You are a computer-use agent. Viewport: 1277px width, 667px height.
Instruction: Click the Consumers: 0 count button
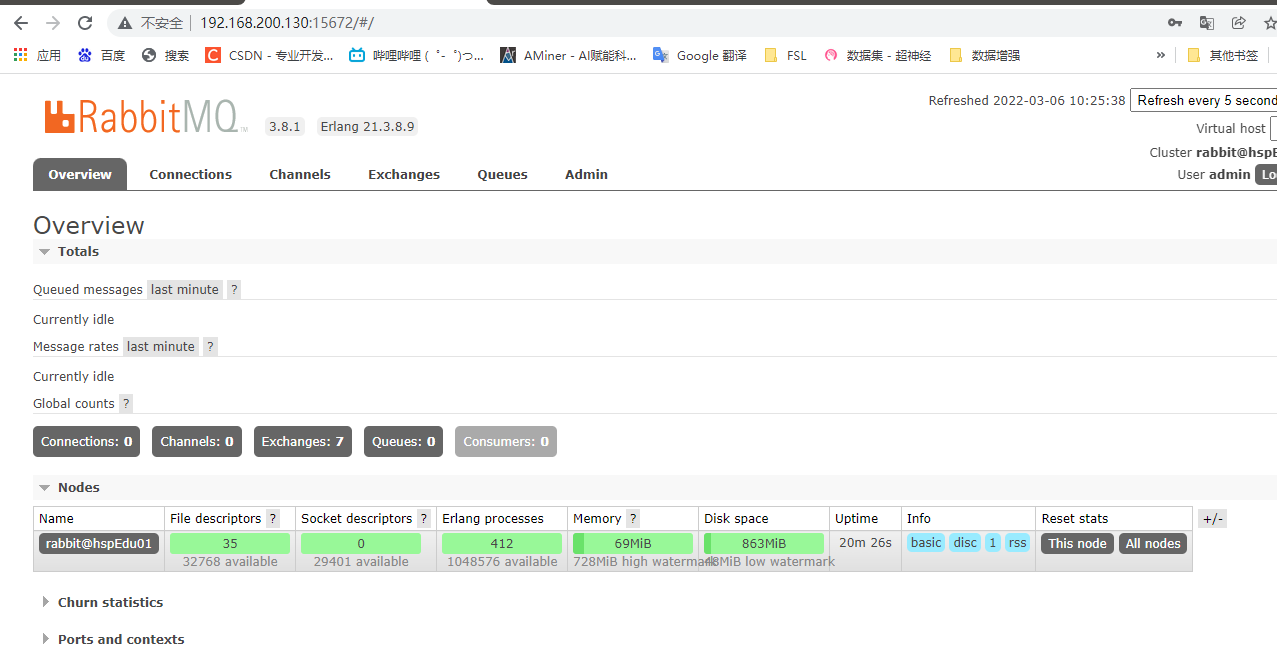pyautogui.click(x=506, y=441)
